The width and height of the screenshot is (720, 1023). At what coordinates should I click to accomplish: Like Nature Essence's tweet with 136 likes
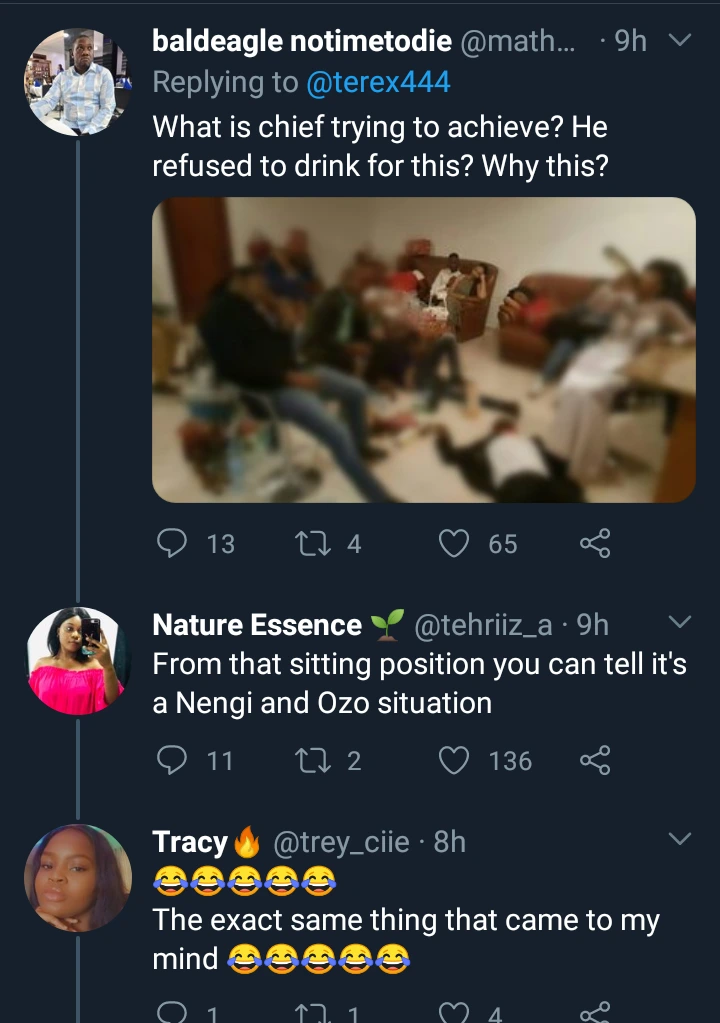coord(456,761)
